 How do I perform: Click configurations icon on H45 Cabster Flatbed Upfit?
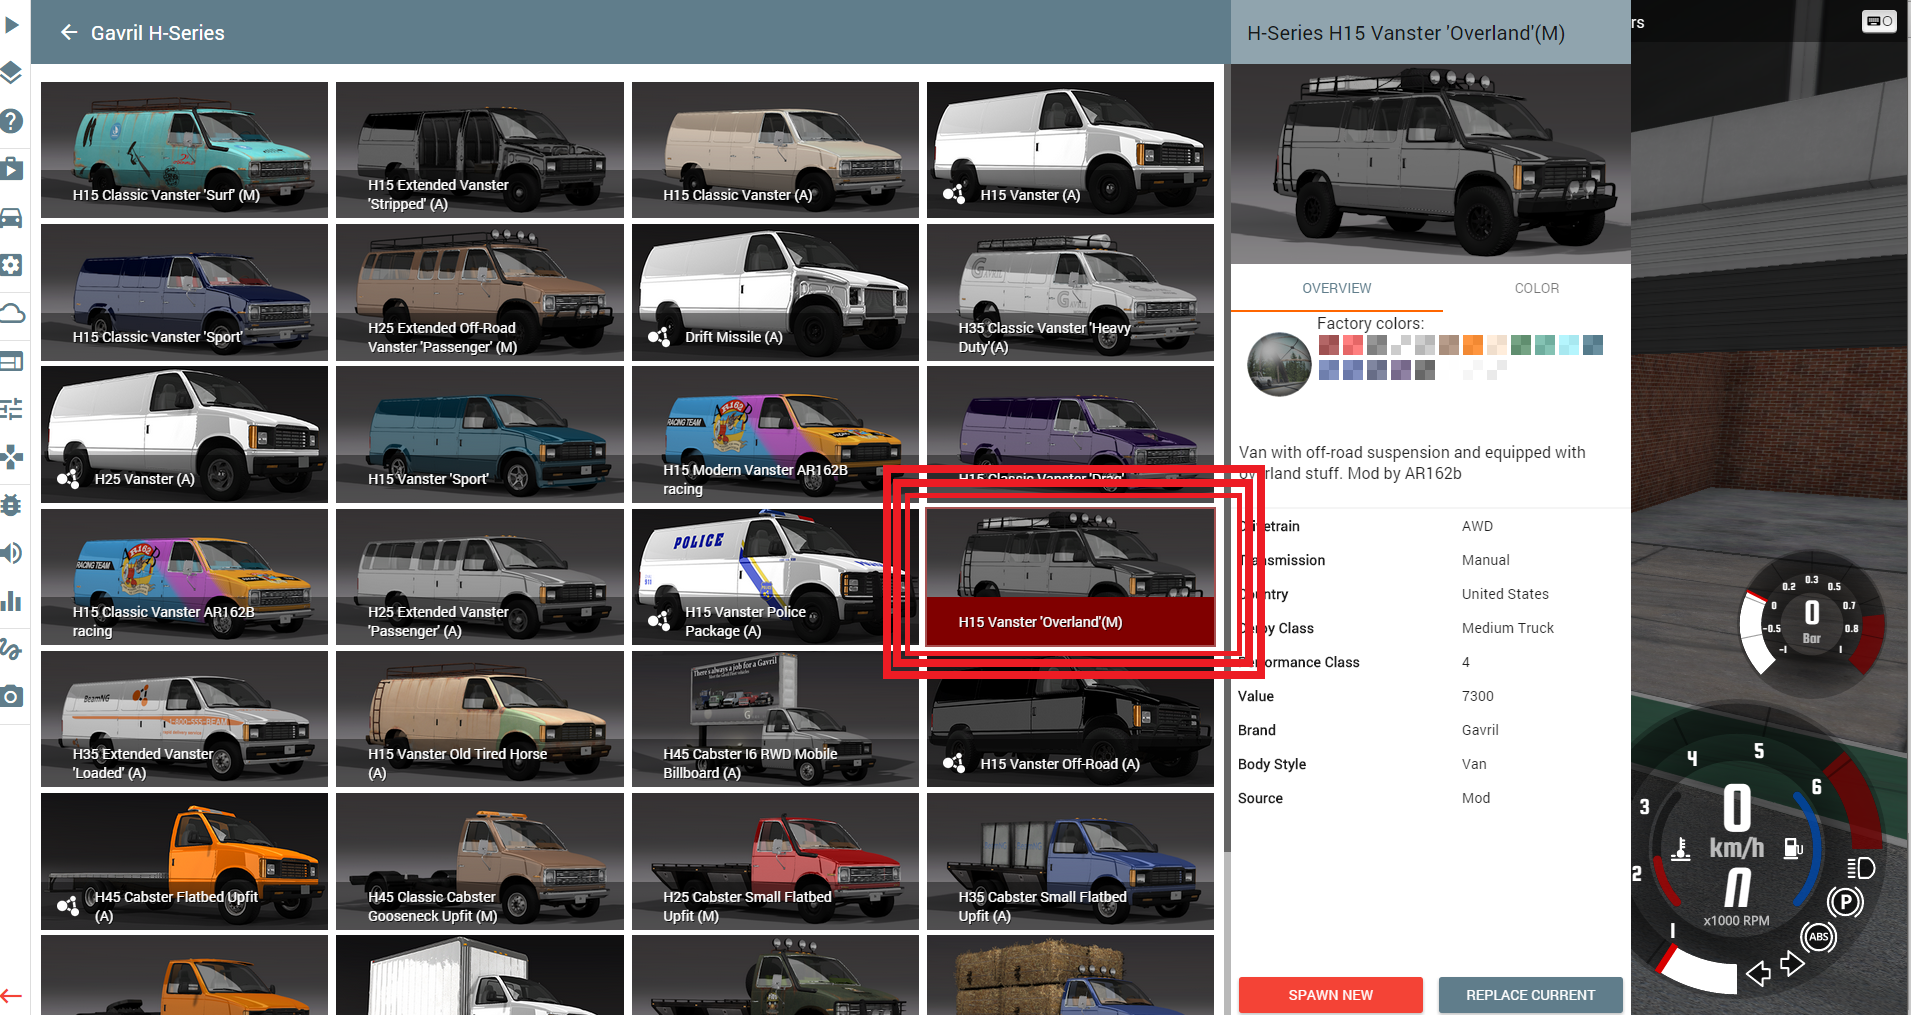pyautogui.click(x=68, y=906)
